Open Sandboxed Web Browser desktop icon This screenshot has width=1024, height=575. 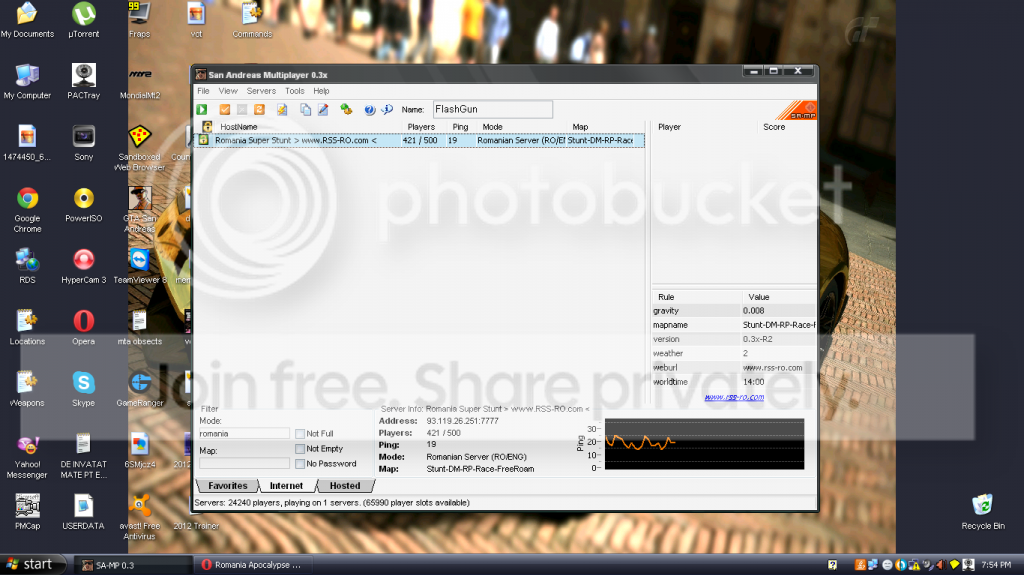(x=139, y=148)
